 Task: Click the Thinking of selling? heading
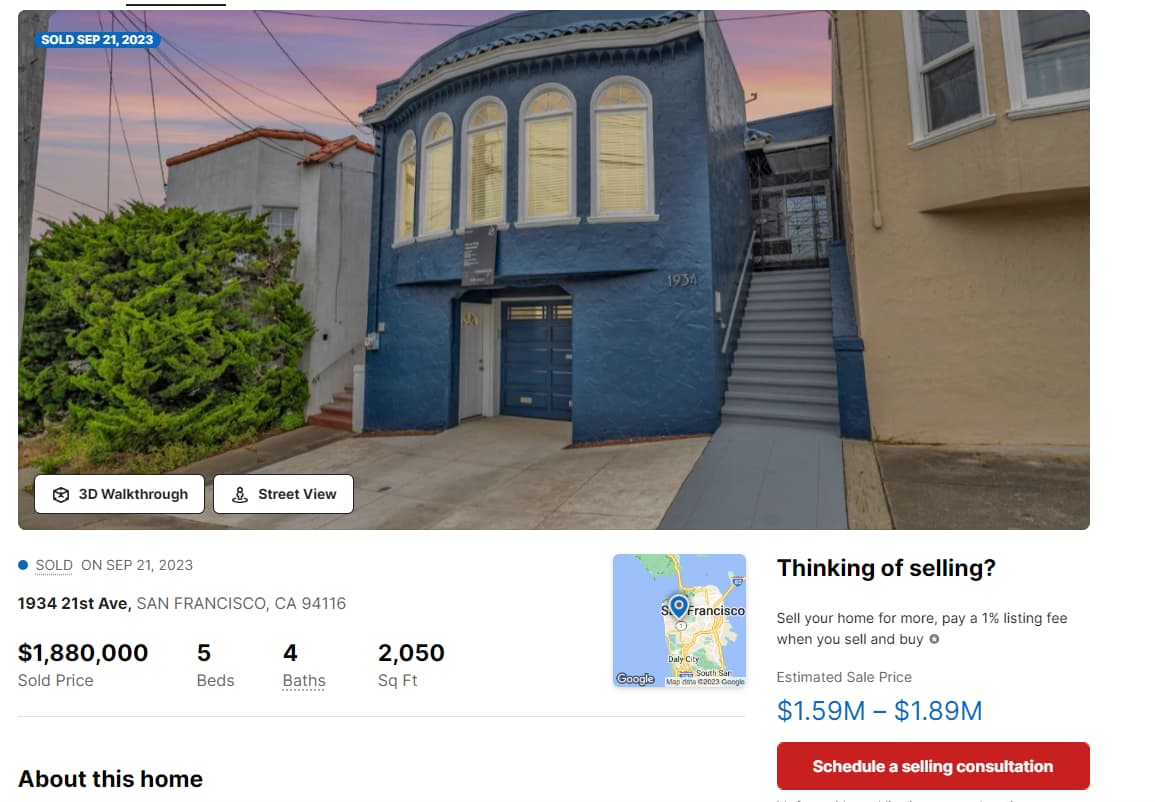coord(886,568)
